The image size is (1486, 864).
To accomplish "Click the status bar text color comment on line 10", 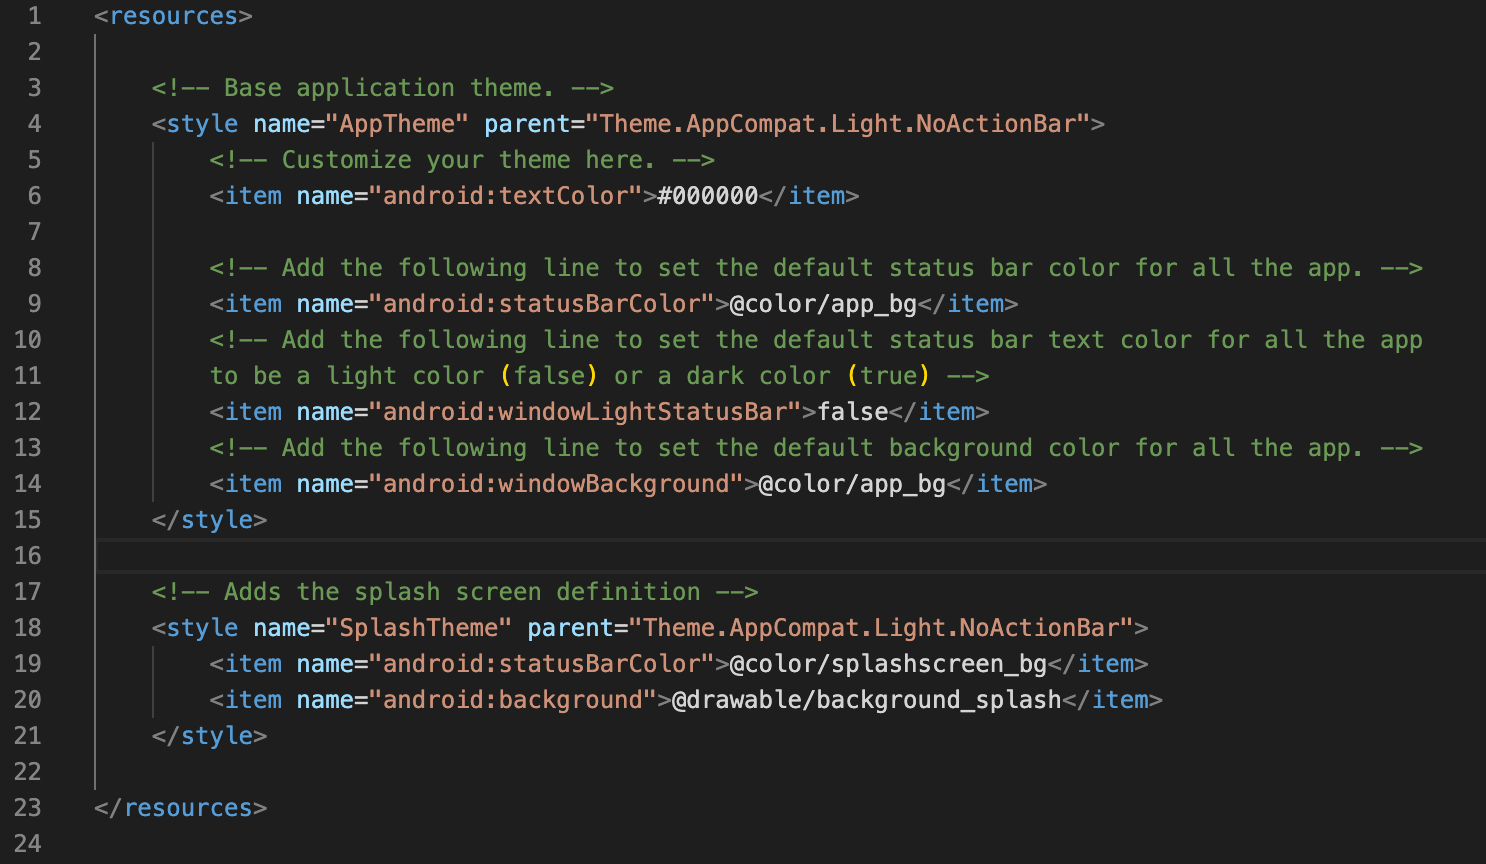I will 816,340.
